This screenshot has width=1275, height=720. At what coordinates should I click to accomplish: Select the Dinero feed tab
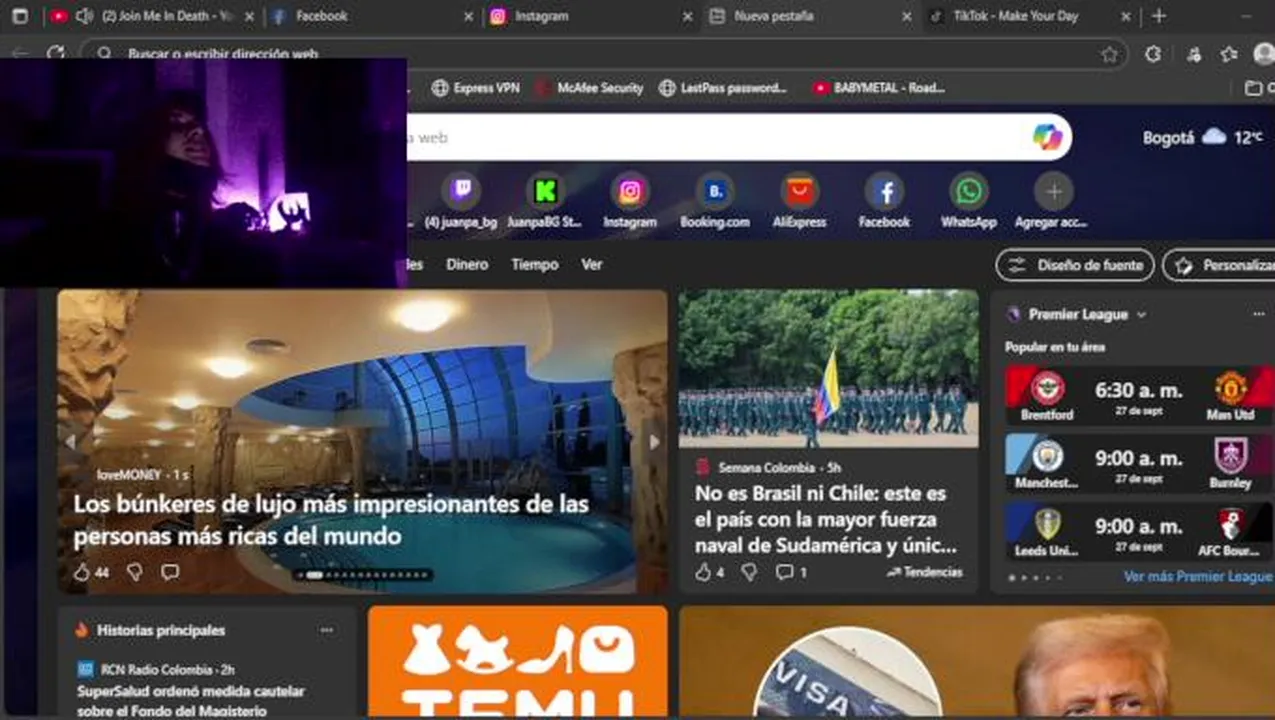[x=467, y=264]
